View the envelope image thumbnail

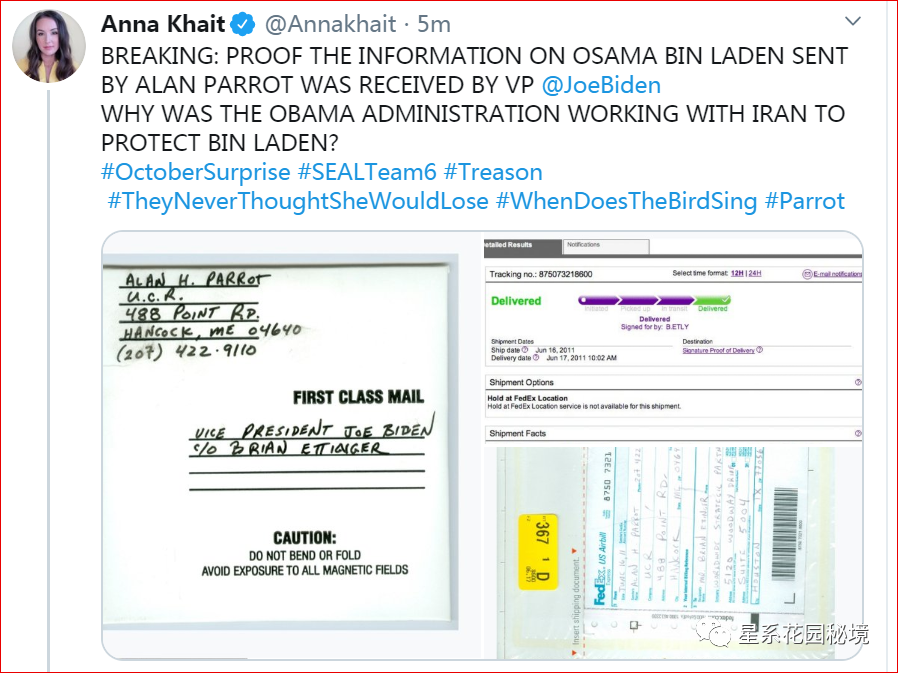(281, 445)
